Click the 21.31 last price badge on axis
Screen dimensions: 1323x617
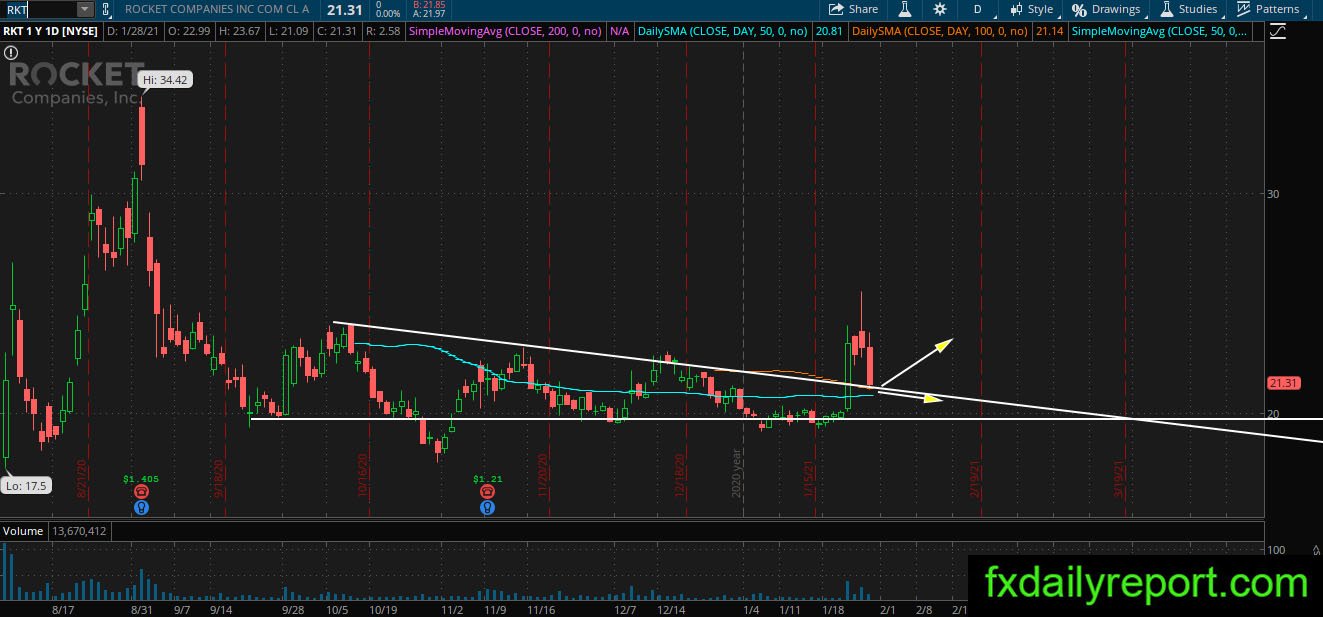(1283, 383)
